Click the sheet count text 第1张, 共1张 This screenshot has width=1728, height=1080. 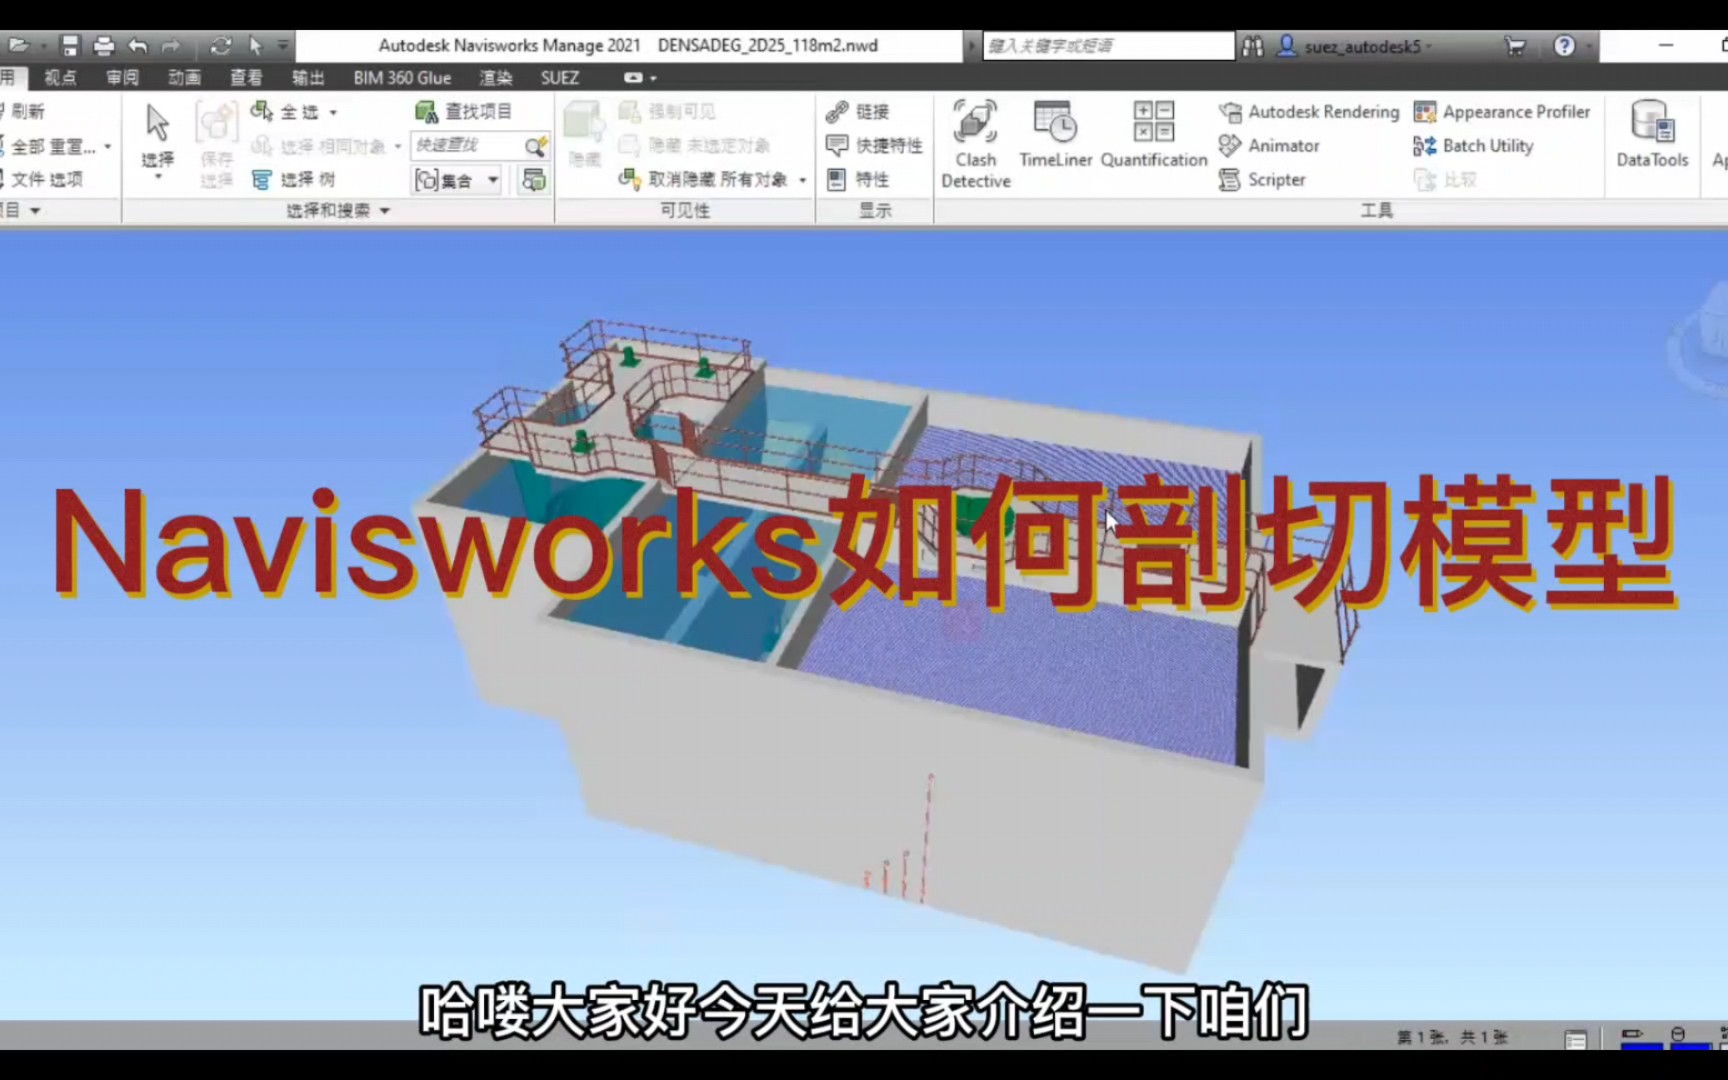[1453, 1038]
